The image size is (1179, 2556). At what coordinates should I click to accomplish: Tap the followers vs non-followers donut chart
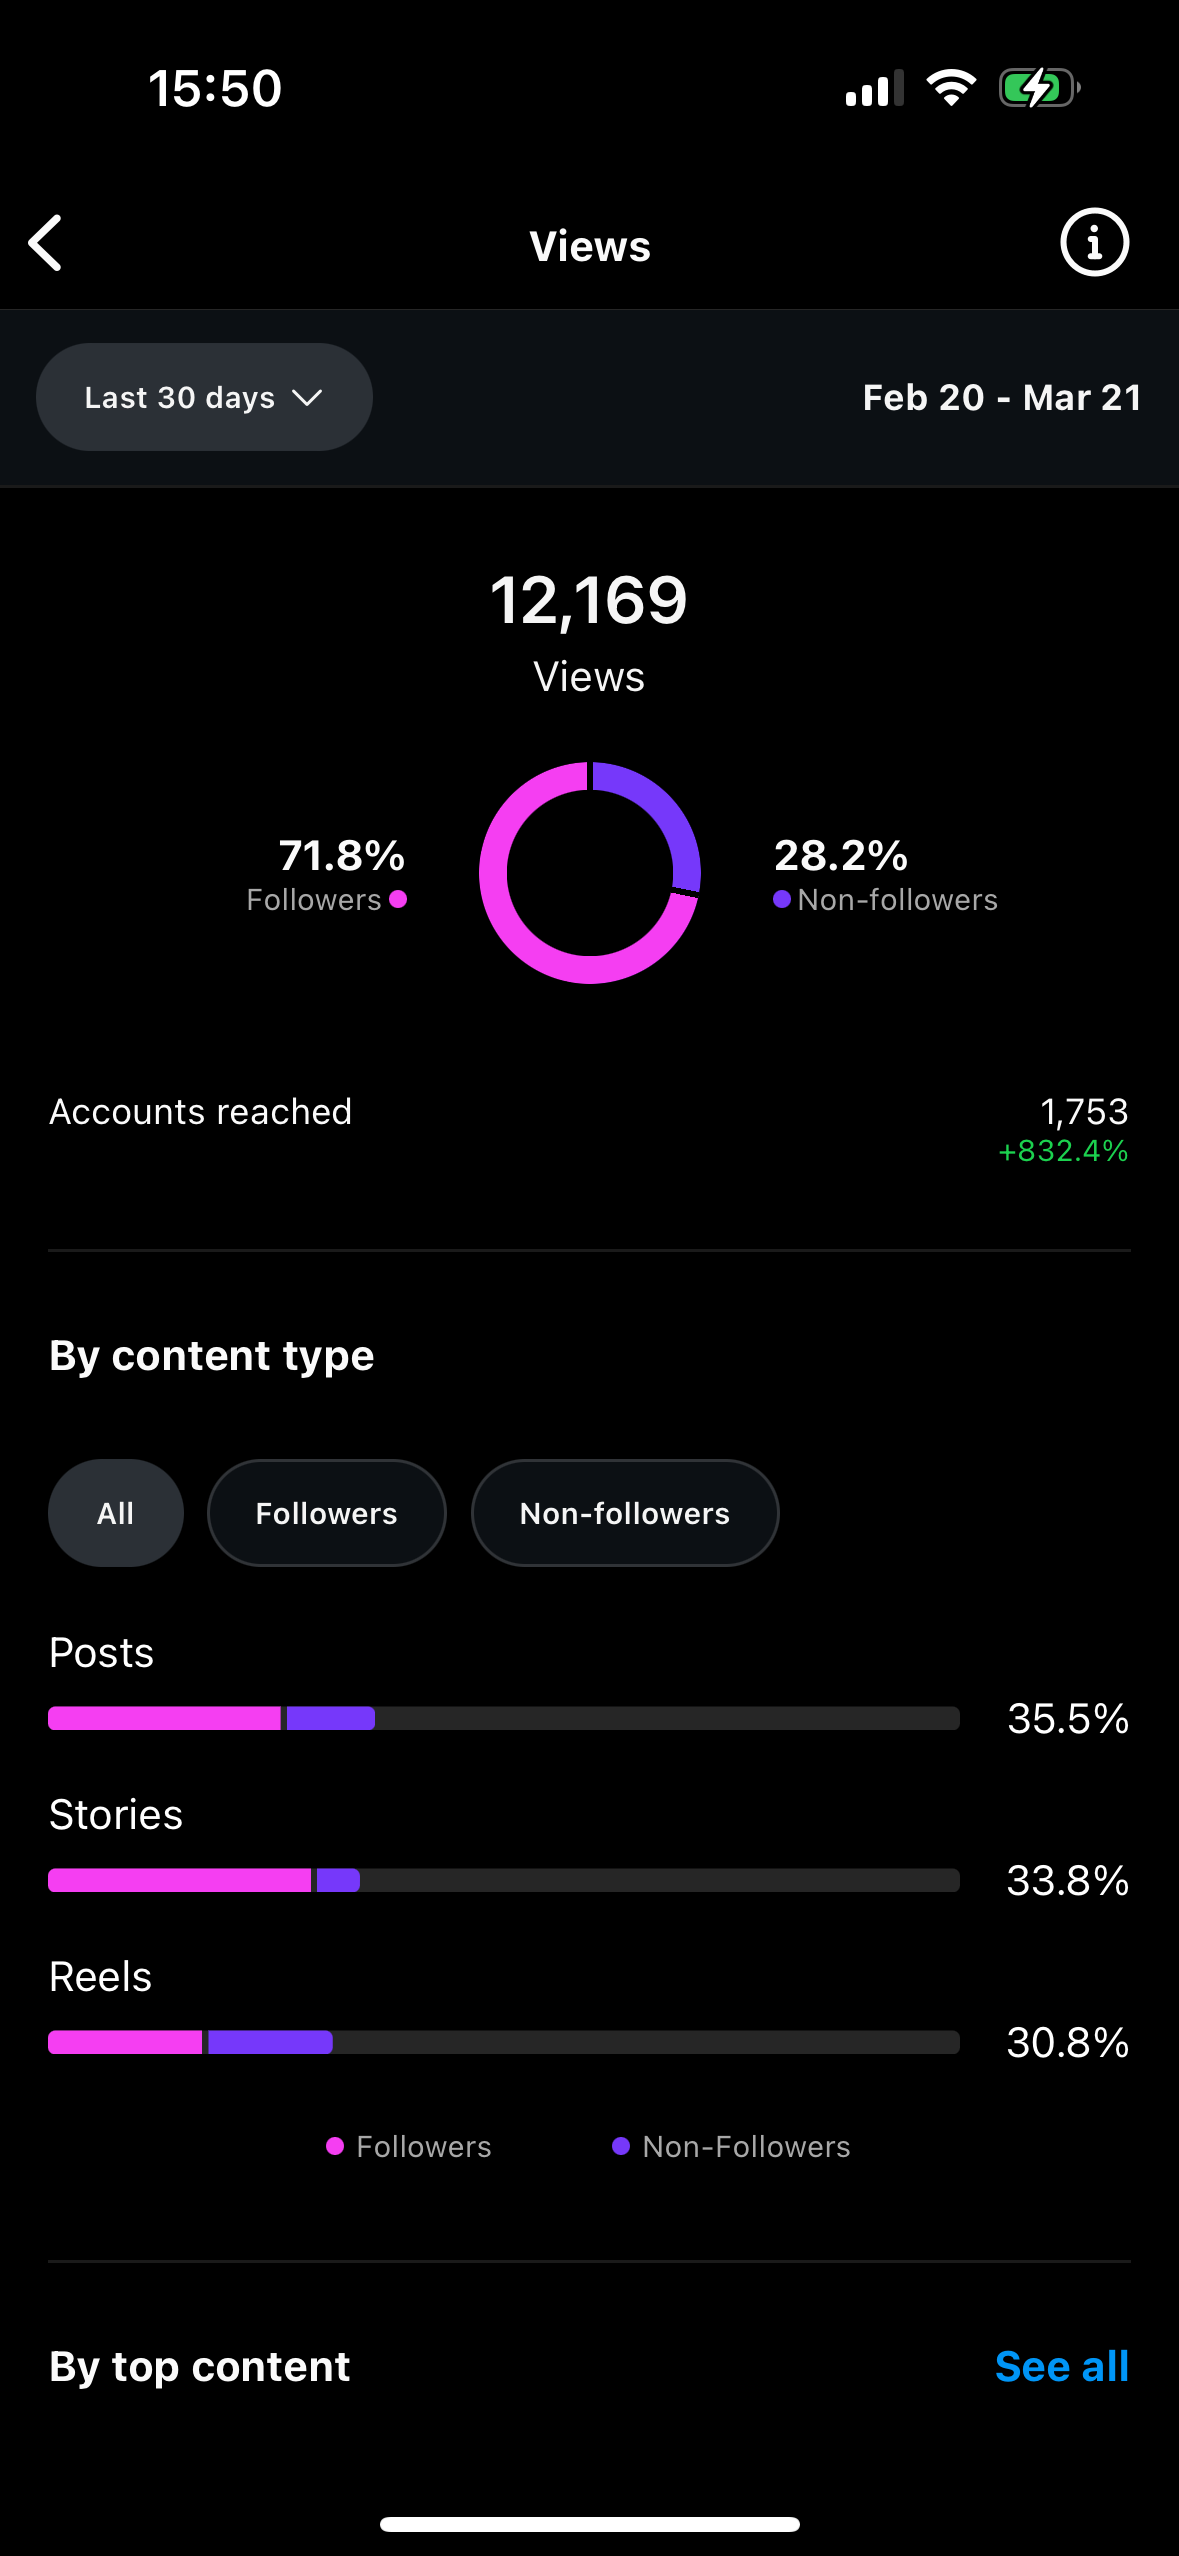coord(590,873)
